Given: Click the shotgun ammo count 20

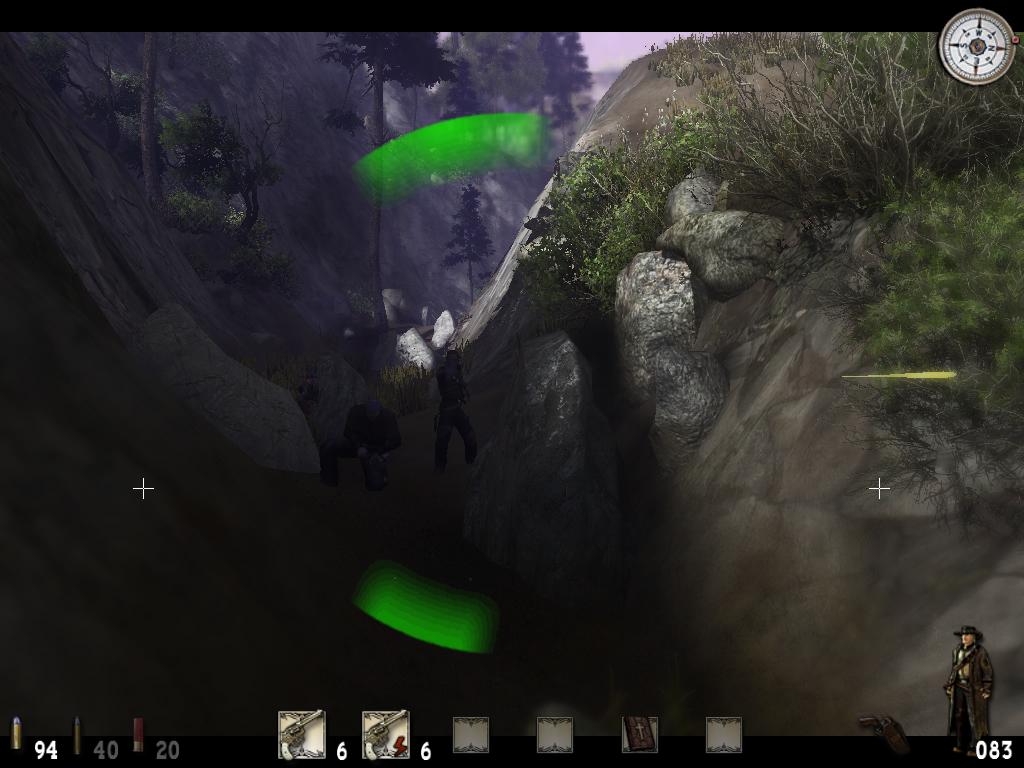Looking at the screenshot, I should tap(167, 750).
